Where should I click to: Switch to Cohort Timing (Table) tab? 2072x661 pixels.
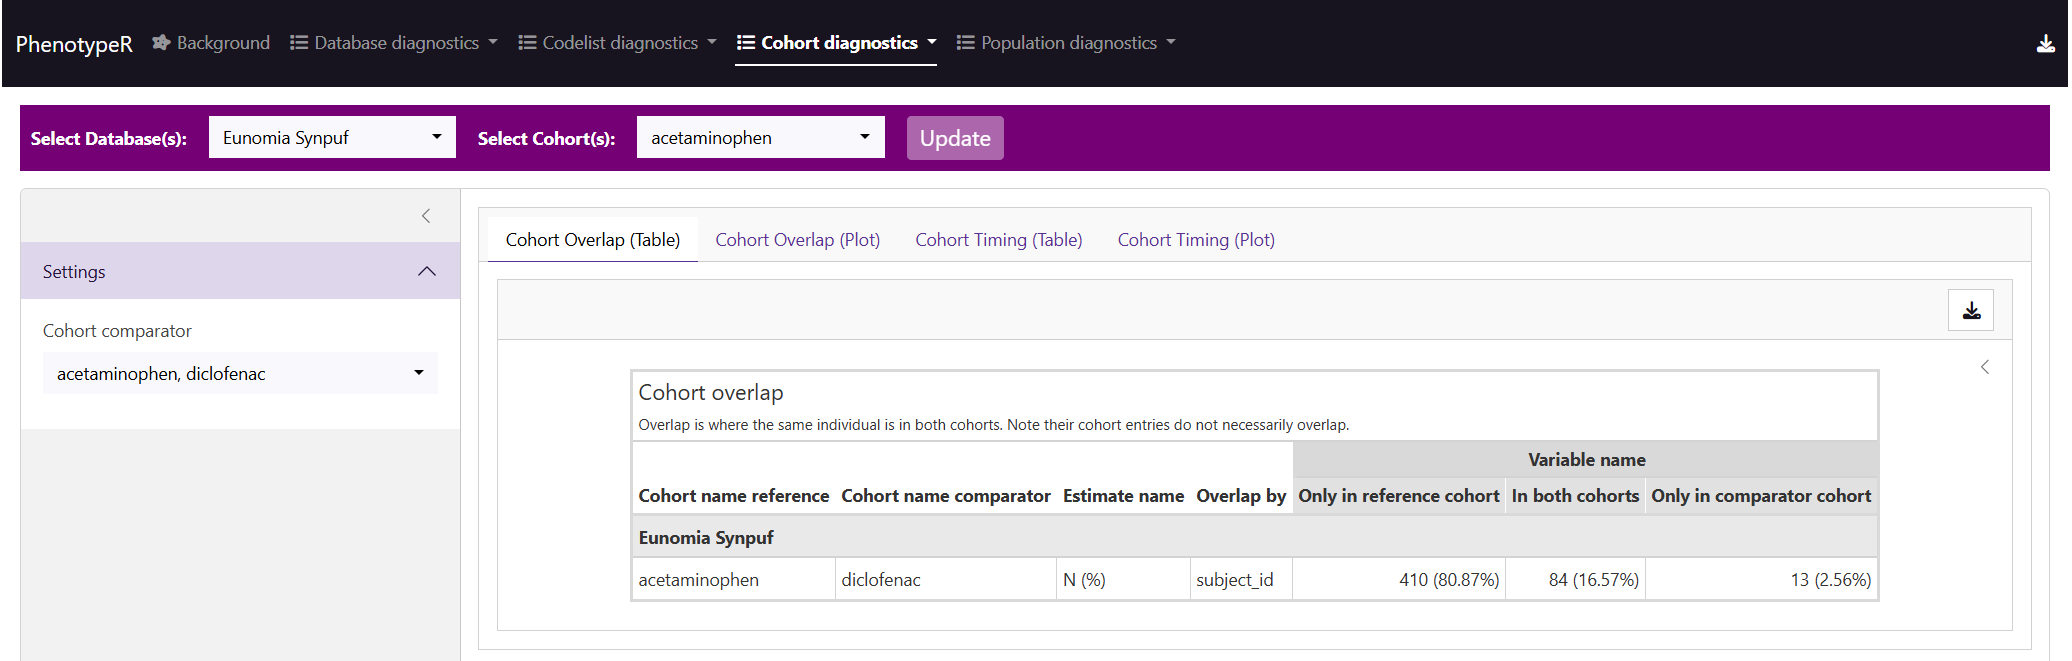point(998,240)
